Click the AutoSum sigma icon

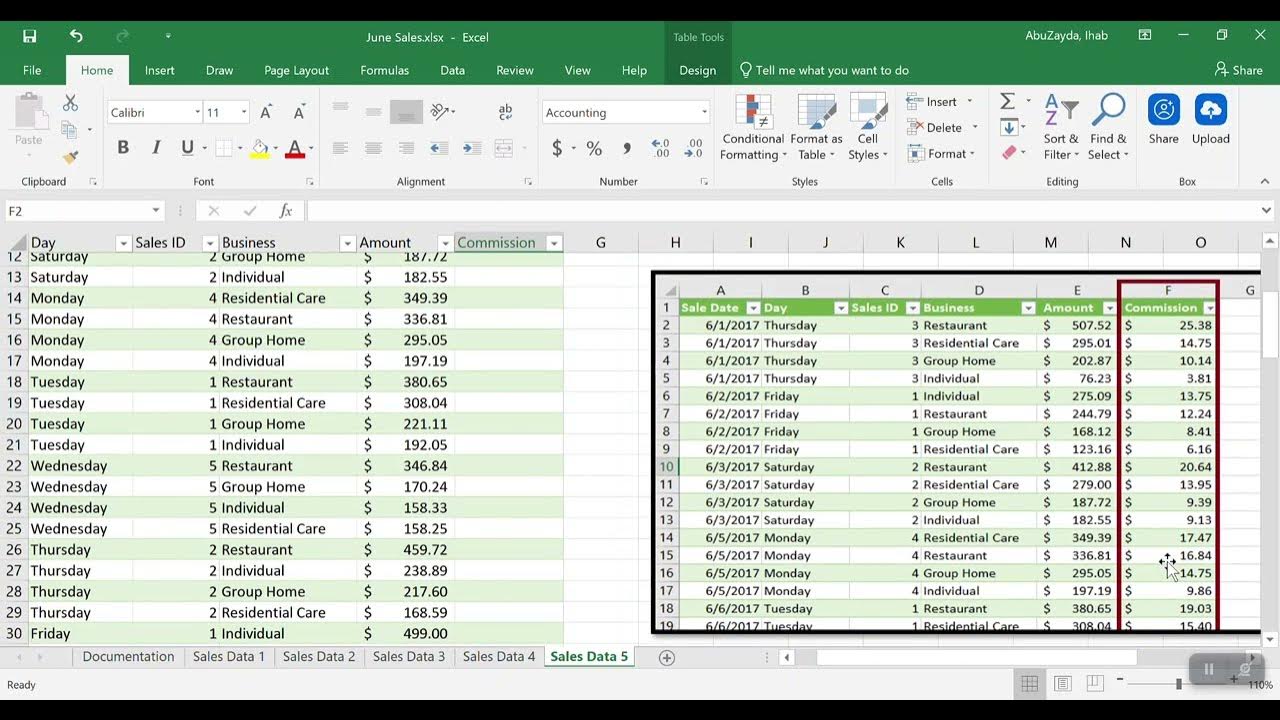click(1008, 101)
